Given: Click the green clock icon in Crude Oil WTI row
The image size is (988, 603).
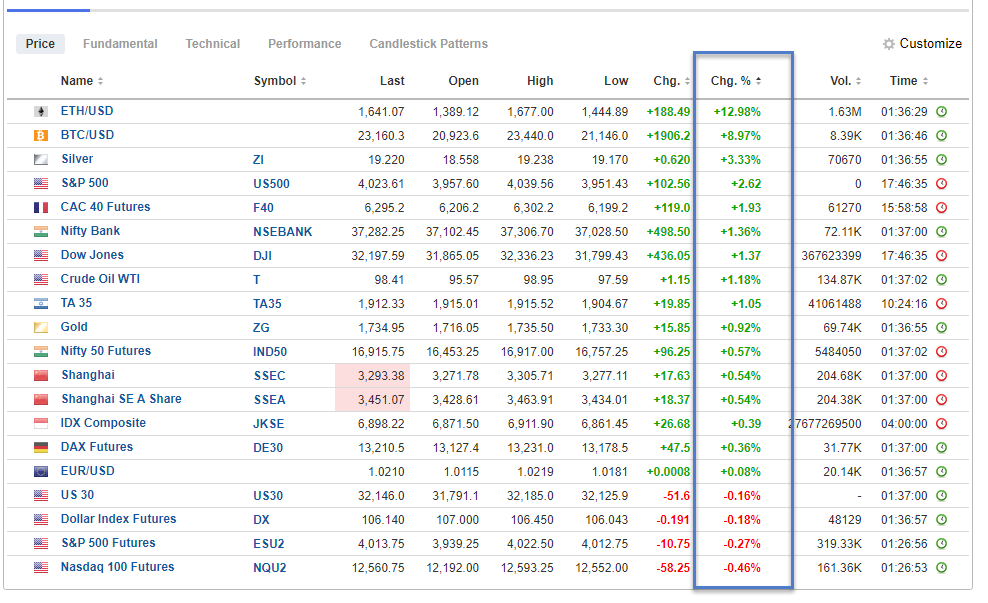Looking at the screenshot, I should tap(941, 280).
